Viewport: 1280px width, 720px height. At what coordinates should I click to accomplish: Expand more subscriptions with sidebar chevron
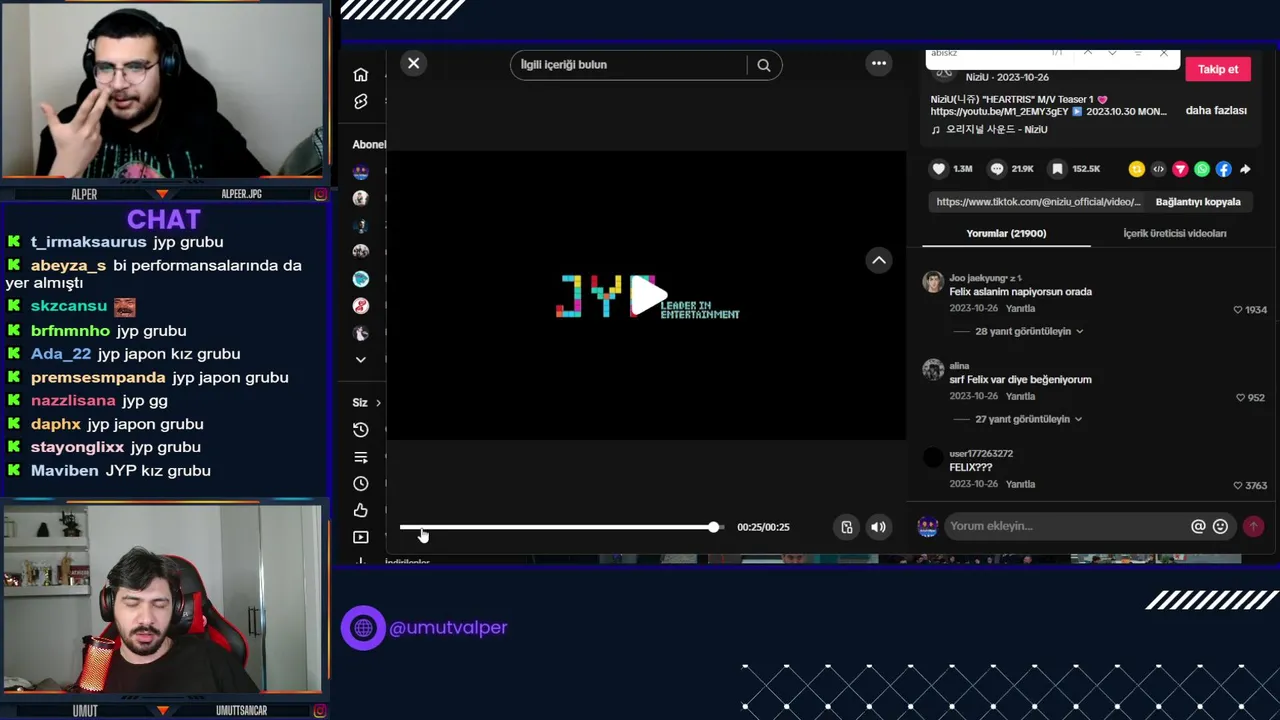coord(361,360)
